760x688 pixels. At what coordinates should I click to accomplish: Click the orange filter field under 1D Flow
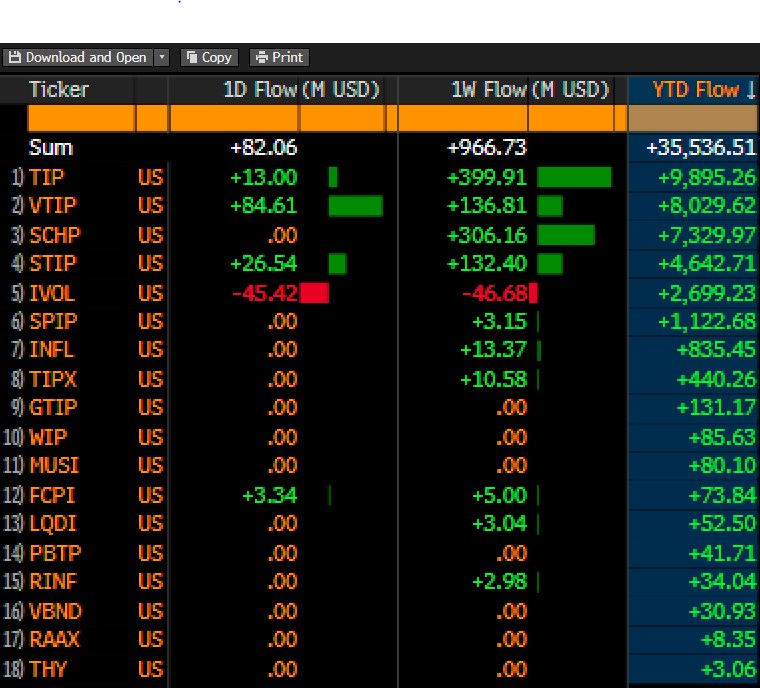234,119
